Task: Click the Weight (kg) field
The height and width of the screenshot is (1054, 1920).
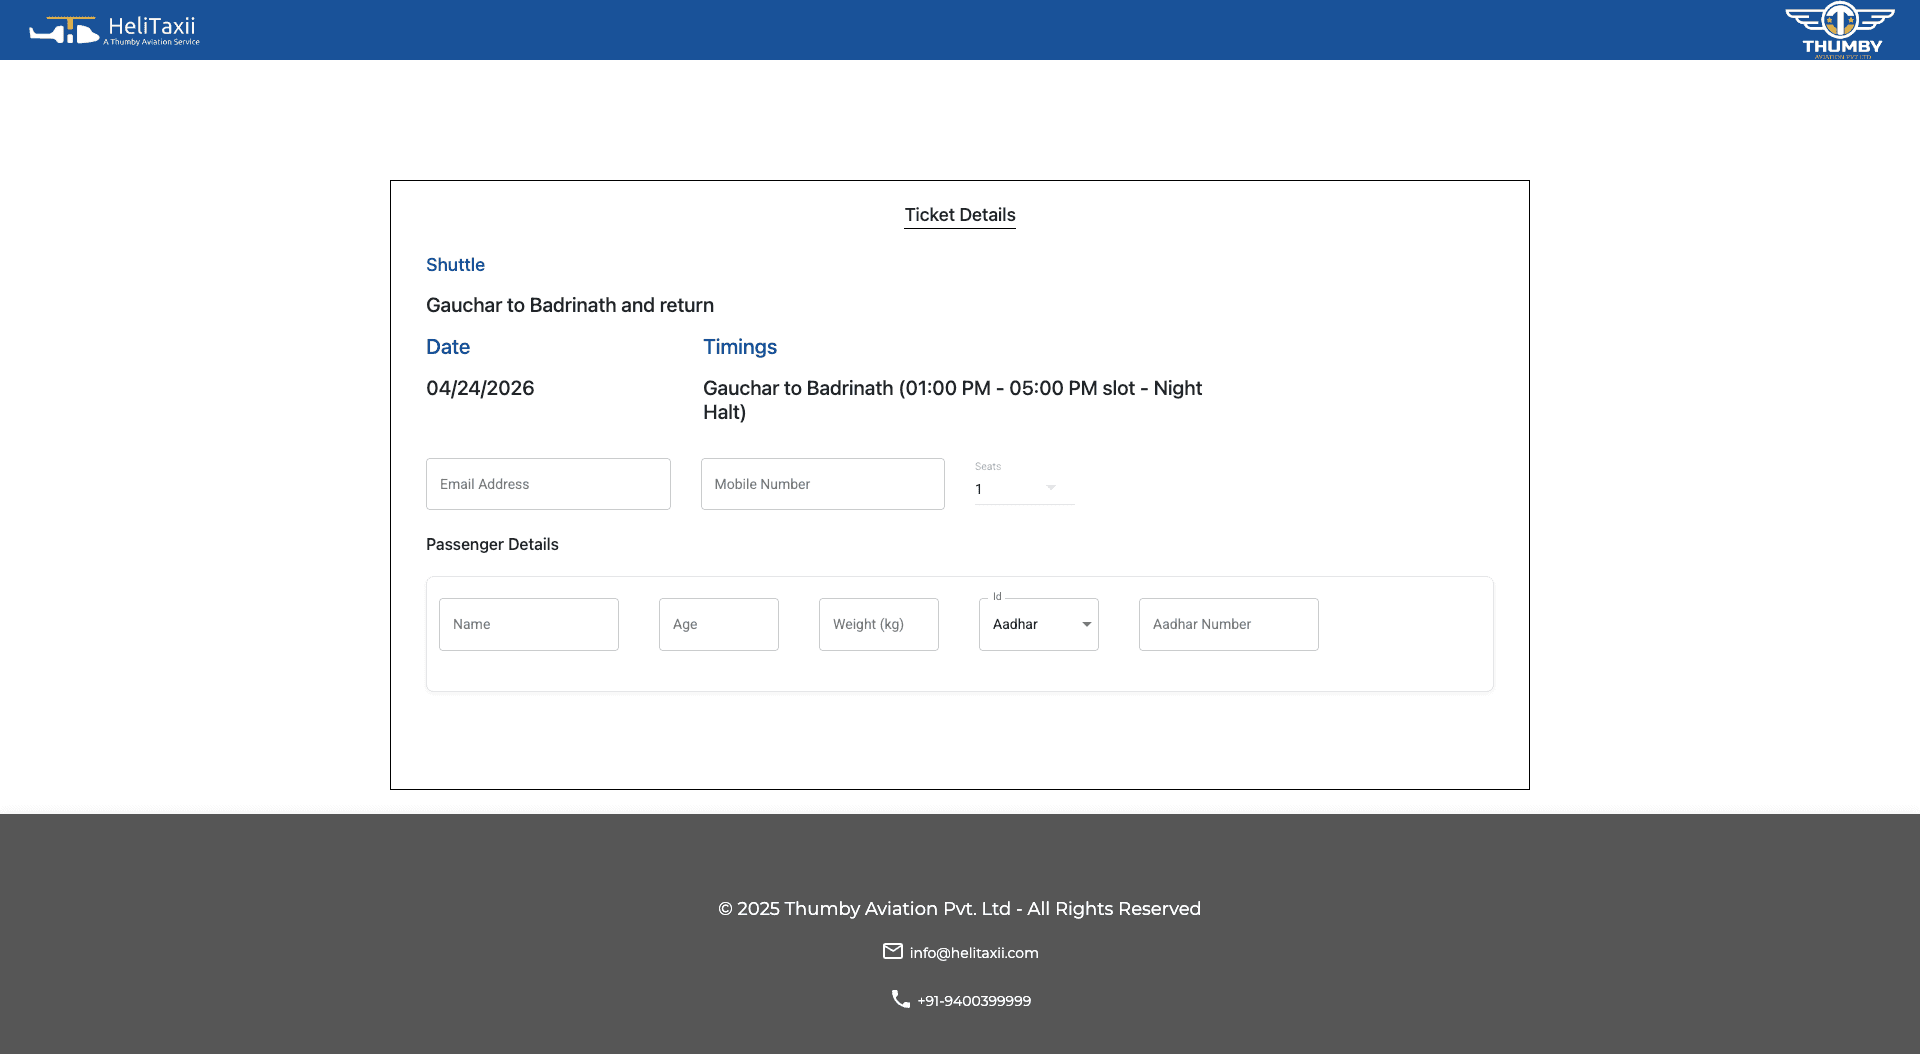Action: [x=878, y=624]
